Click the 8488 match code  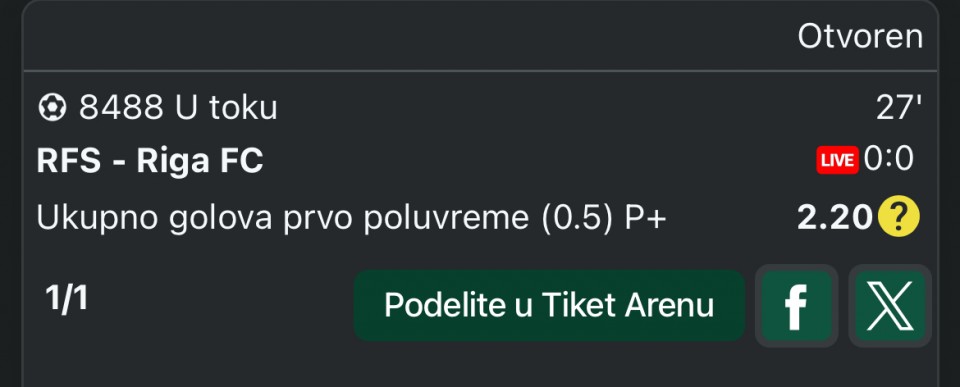coord(121,108)
